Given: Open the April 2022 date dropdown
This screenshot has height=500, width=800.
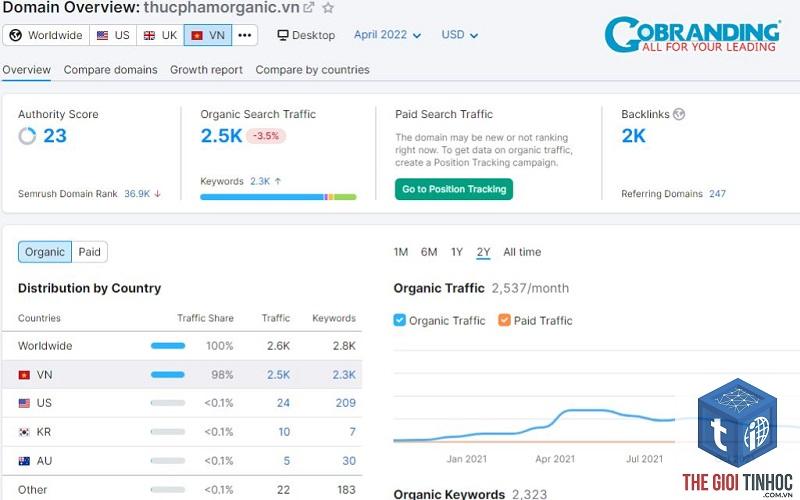Looking at the screenshot, I should point(387,35).
